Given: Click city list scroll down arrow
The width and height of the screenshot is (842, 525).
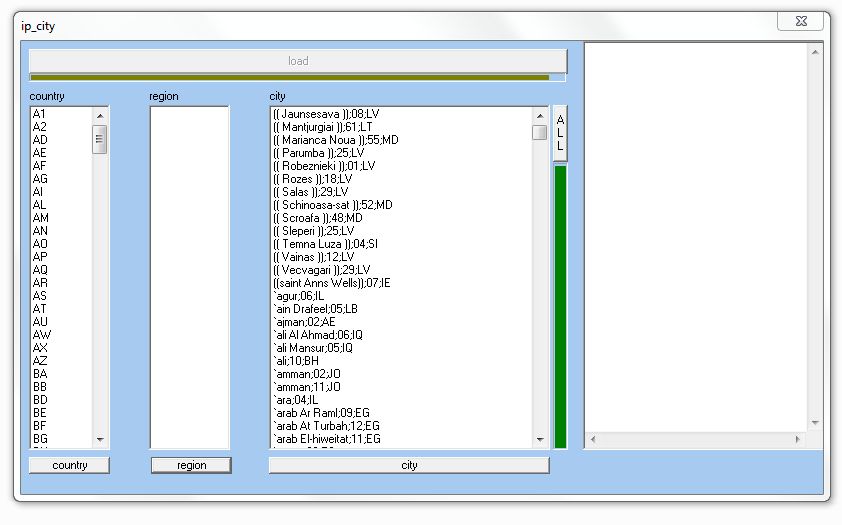Looking at the screenshot, I should [x=540, y=439].
